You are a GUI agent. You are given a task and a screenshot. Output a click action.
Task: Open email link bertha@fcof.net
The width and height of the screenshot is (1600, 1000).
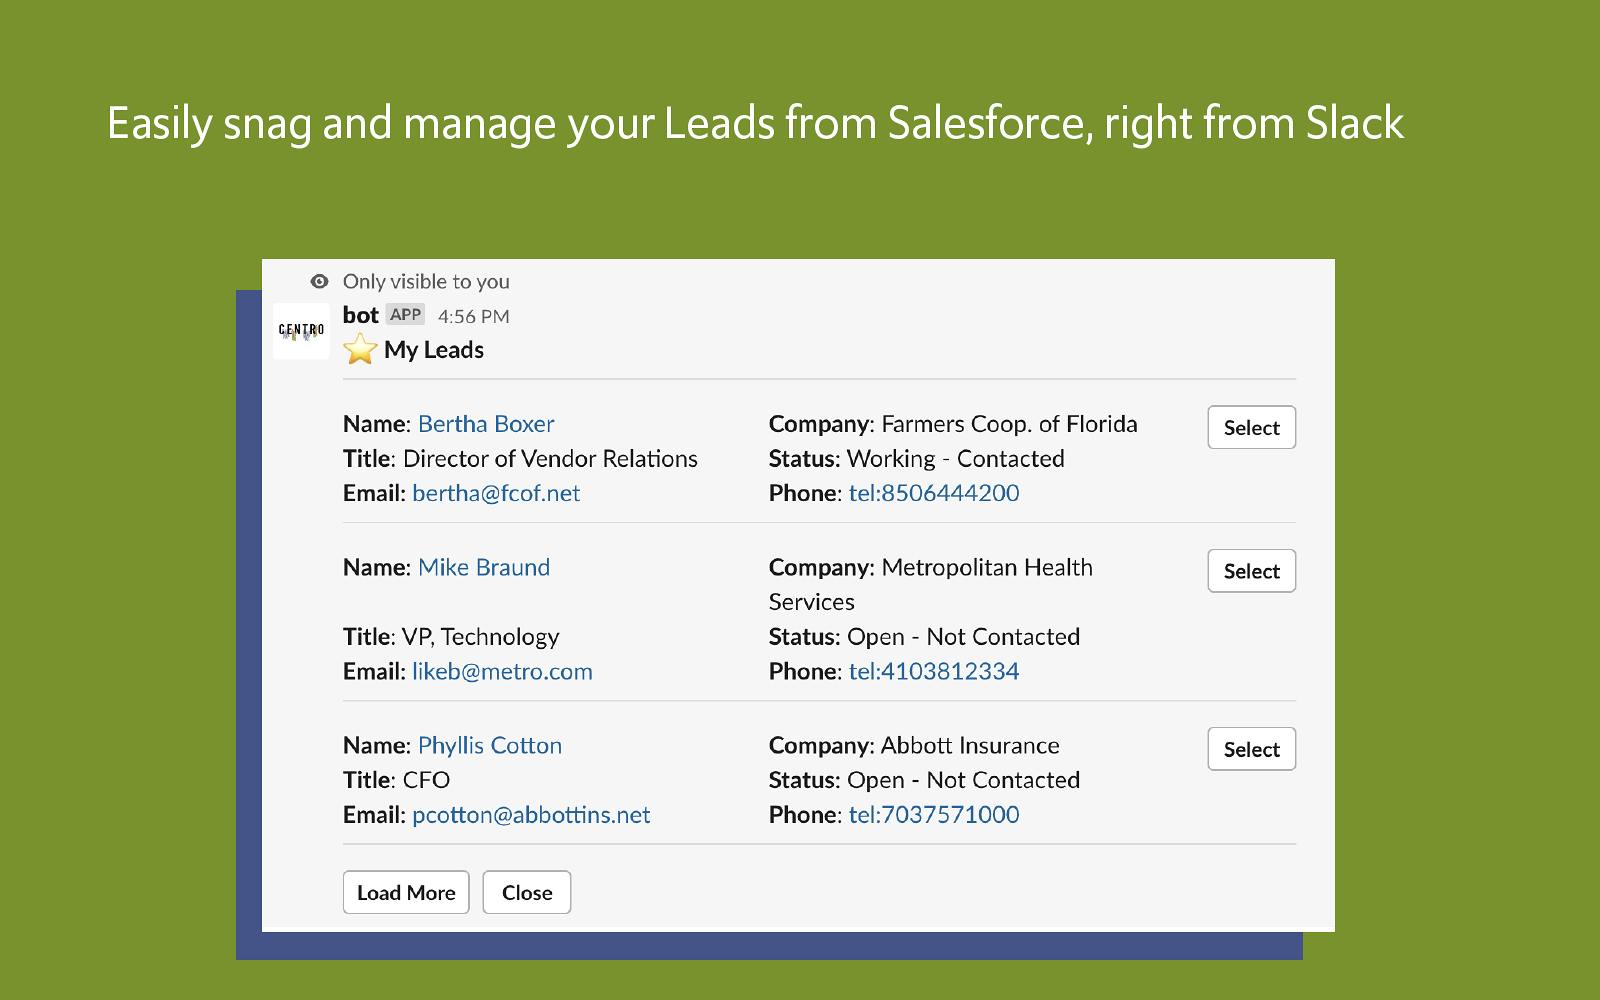click(x=496, y=493)
